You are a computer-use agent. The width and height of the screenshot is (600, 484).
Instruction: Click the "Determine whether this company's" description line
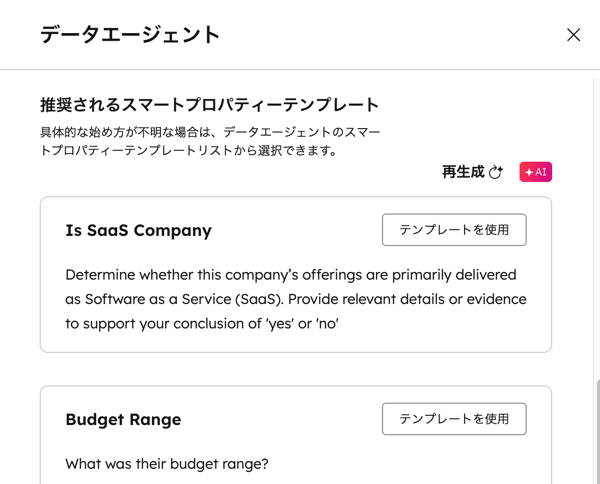click(x=290, y=275)
